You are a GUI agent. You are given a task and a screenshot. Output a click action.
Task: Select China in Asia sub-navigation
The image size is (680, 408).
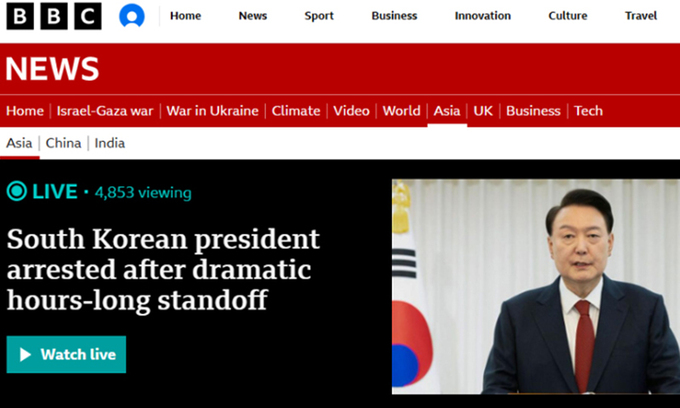click(x=64, y=143)
